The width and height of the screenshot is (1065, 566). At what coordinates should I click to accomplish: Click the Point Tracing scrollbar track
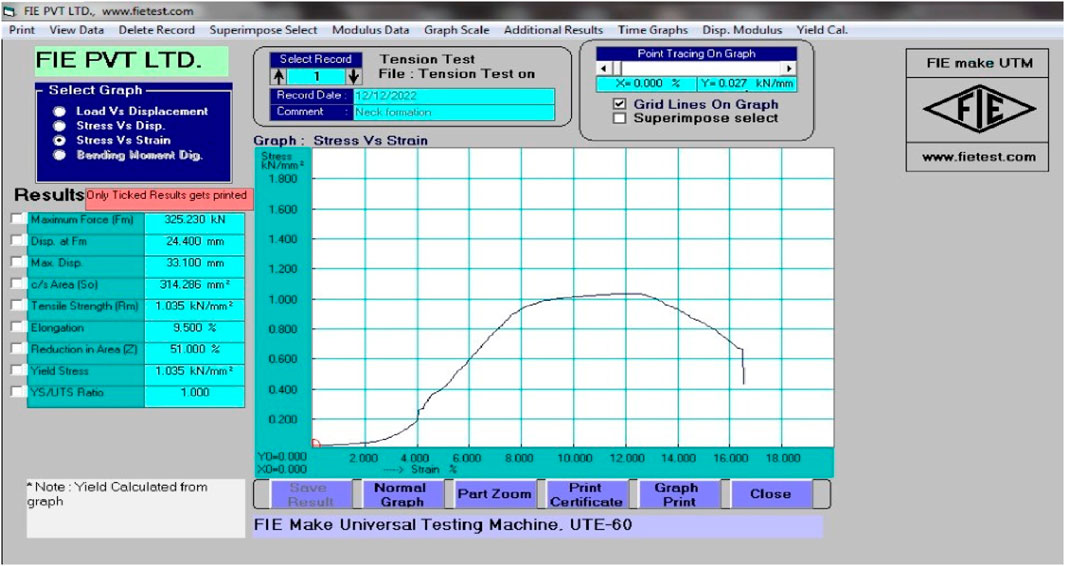pos(702,69)
